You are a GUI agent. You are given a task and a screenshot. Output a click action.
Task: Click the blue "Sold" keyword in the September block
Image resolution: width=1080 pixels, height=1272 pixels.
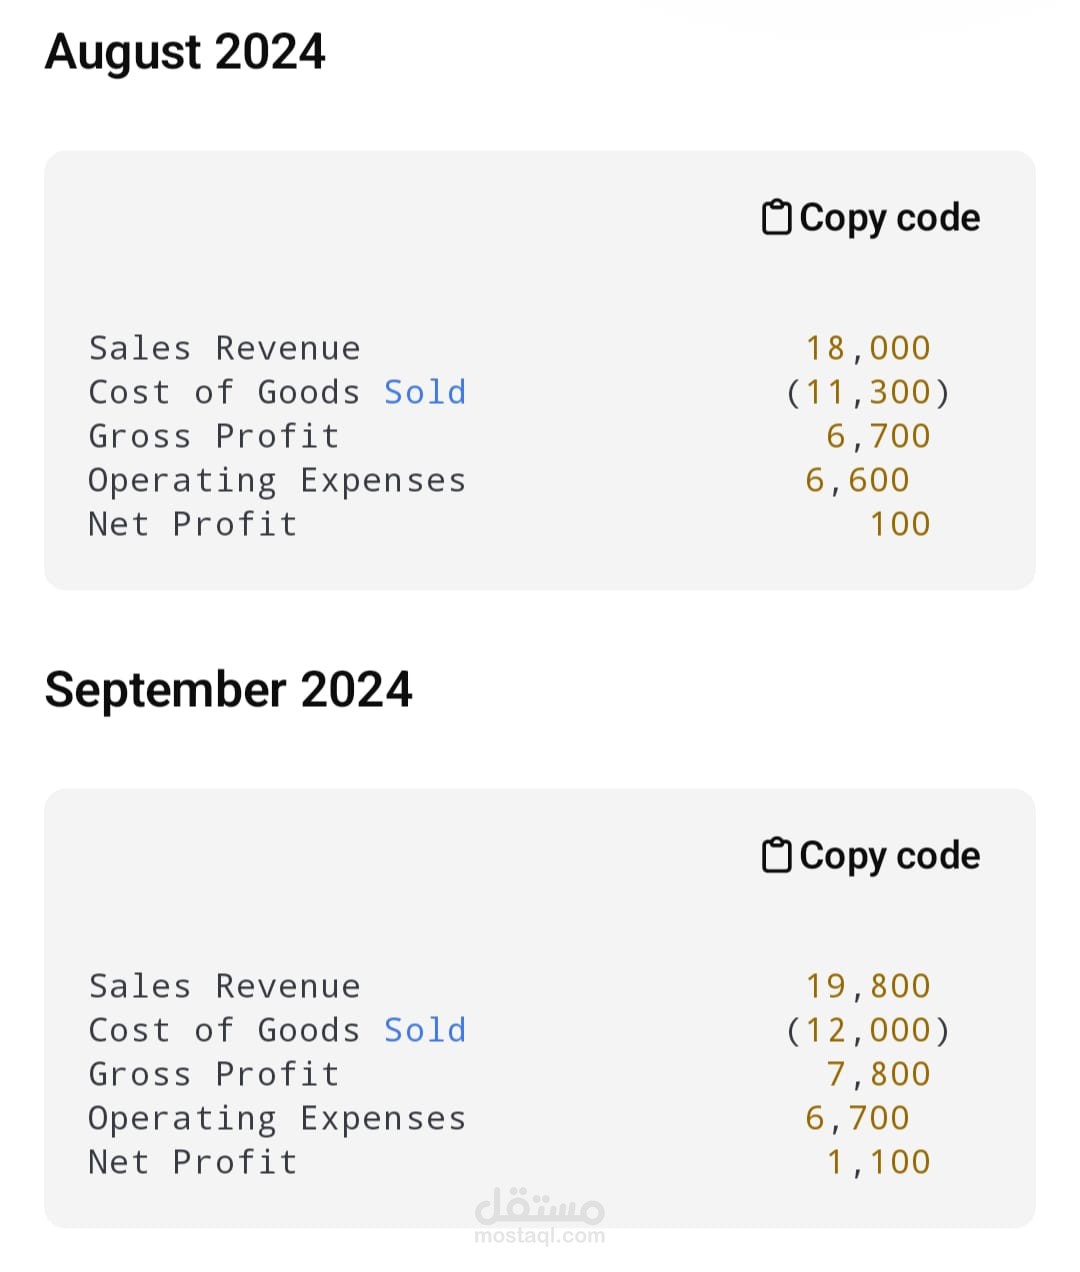point(425,1030)
